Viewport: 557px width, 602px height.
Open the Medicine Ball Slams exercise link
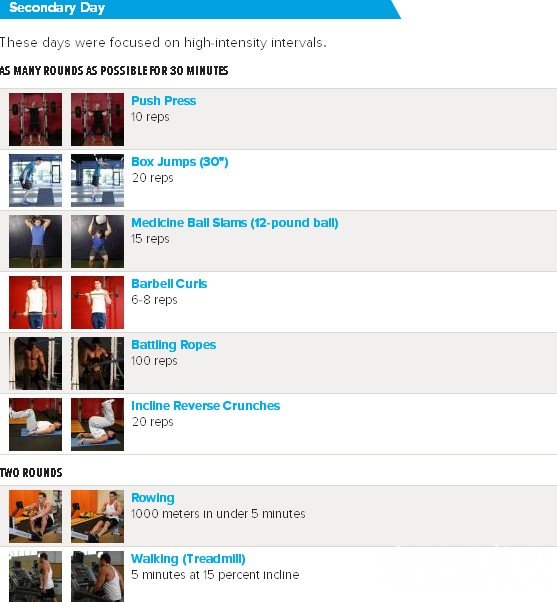[235, 223]
